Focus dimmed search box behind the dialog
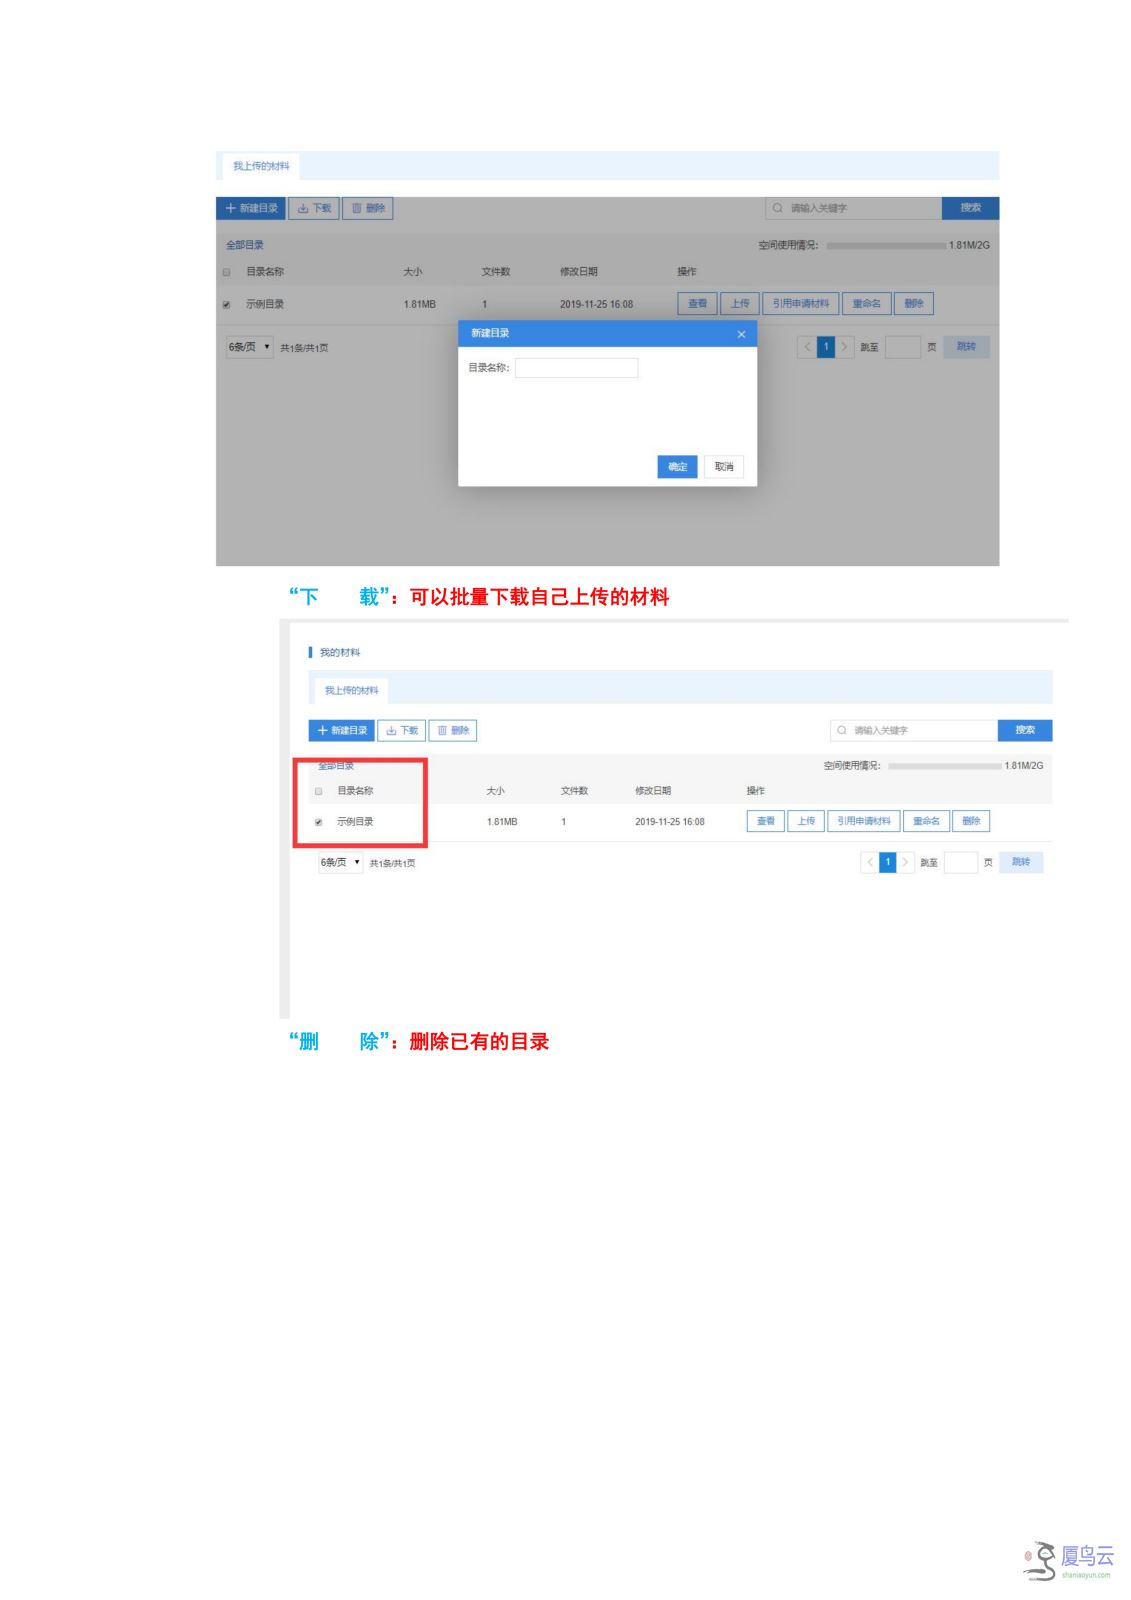This screenshot has width=1131, height=1600. (853, 208)
